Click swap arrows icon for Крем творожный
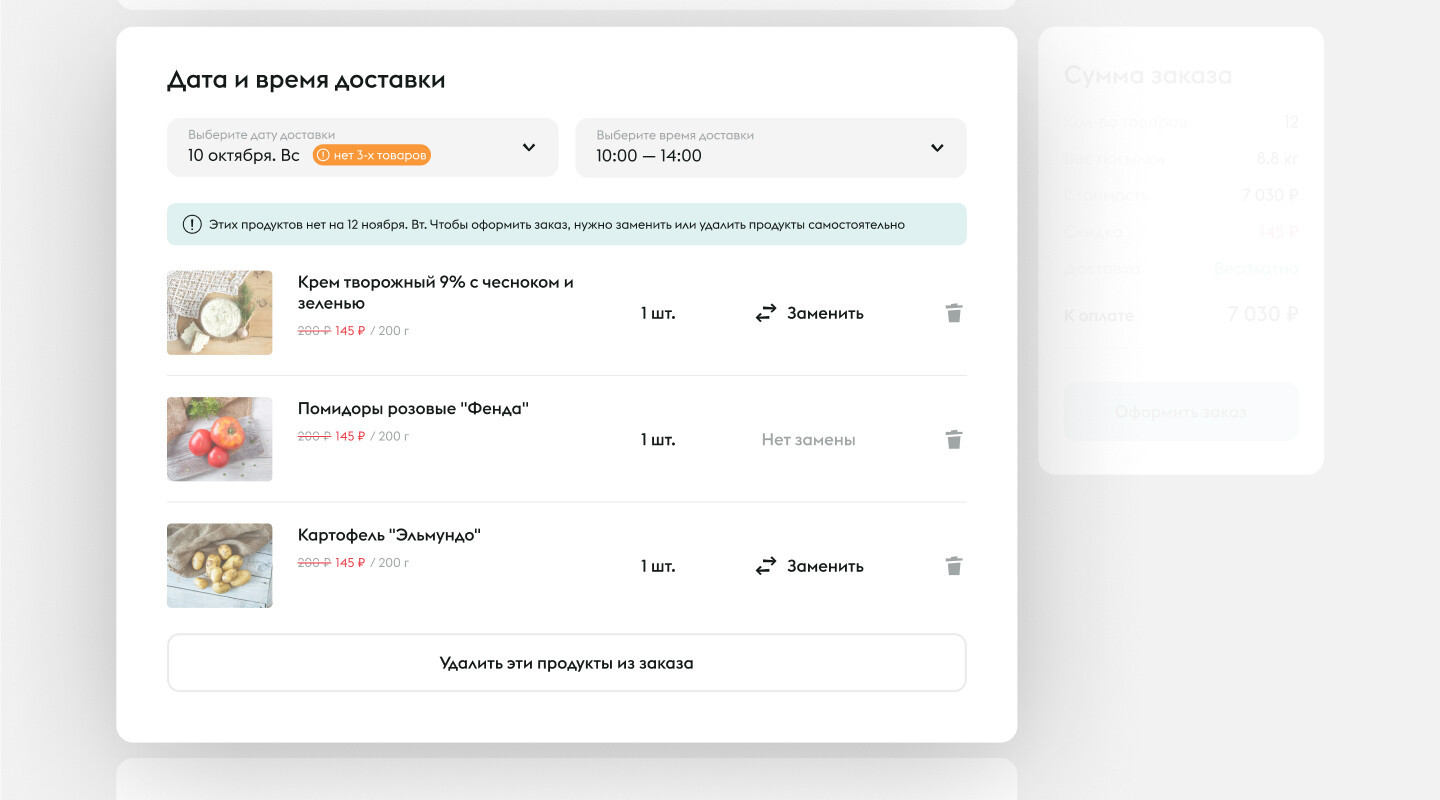Image resolution: width=1440 pixels, height=800 pixels. click(766, 313)
